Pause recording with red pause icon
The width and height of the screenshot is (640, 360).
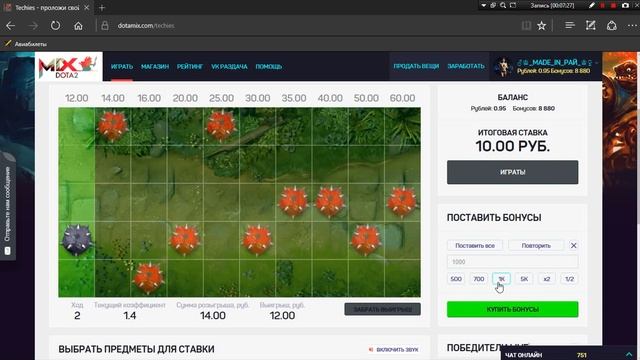[602, 5]
